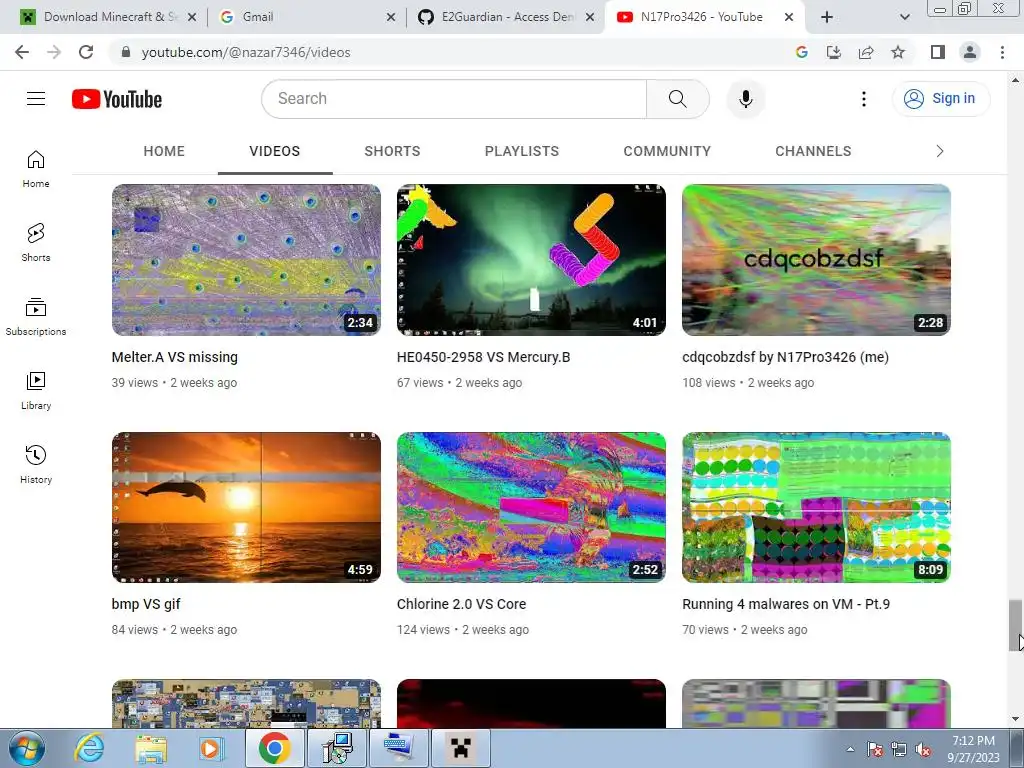Screen dimensions: 1024x768
Task: Open the Windows Start button
Action: (27, 748)
